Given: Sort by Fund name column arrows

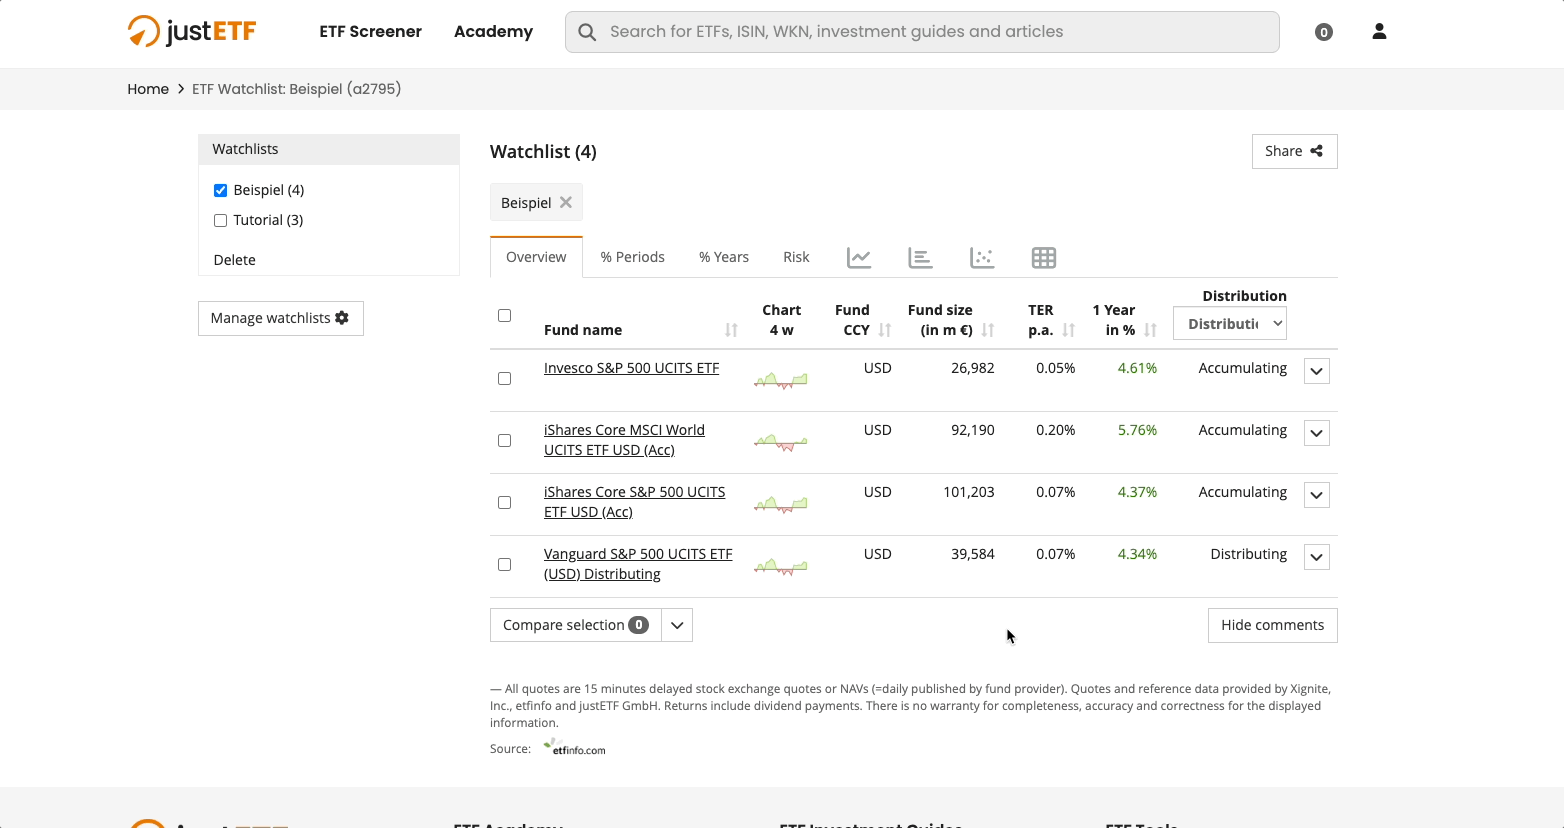Looking at the screenshot, I should point(731,330).
